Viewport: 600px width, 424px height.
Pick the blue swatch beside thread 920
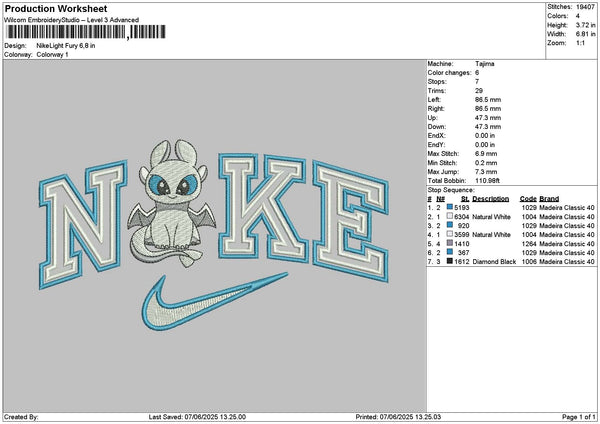click(x=450, y=225)
